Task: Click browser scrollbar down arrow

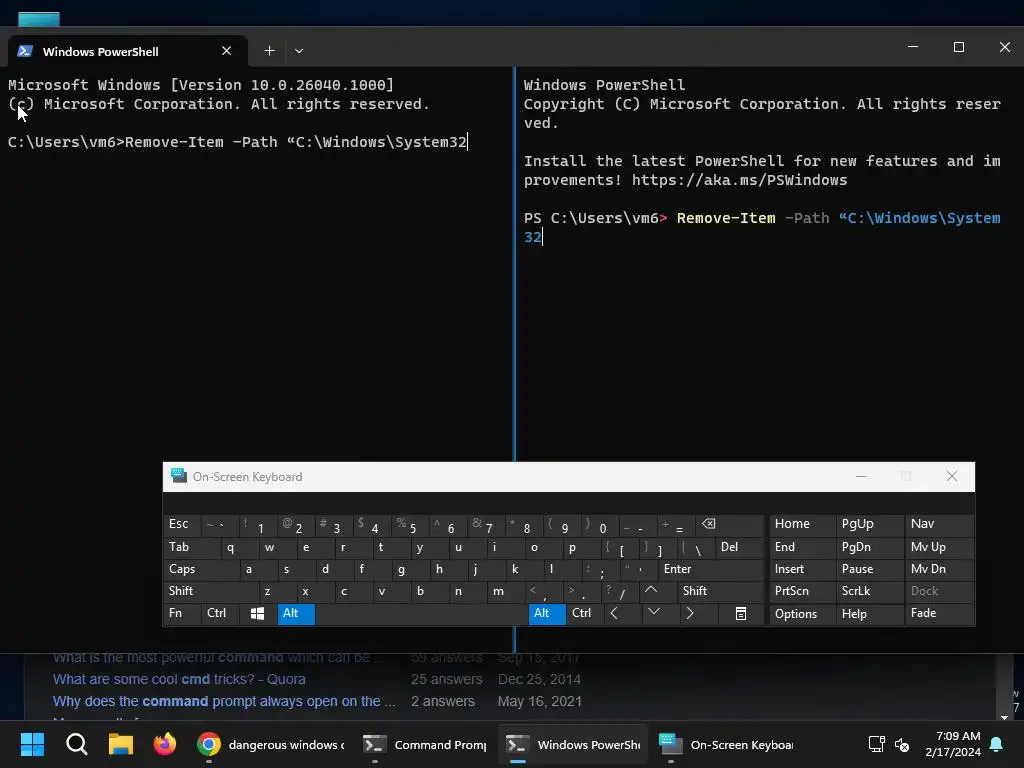Action: pos(1004,716)
